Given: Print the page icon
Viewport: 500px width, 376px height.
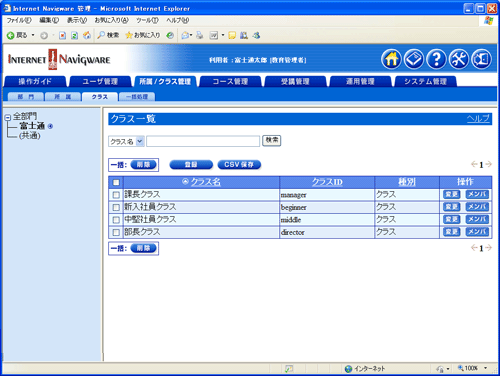Looking at the screenshot, I should (x=199, y=35).
